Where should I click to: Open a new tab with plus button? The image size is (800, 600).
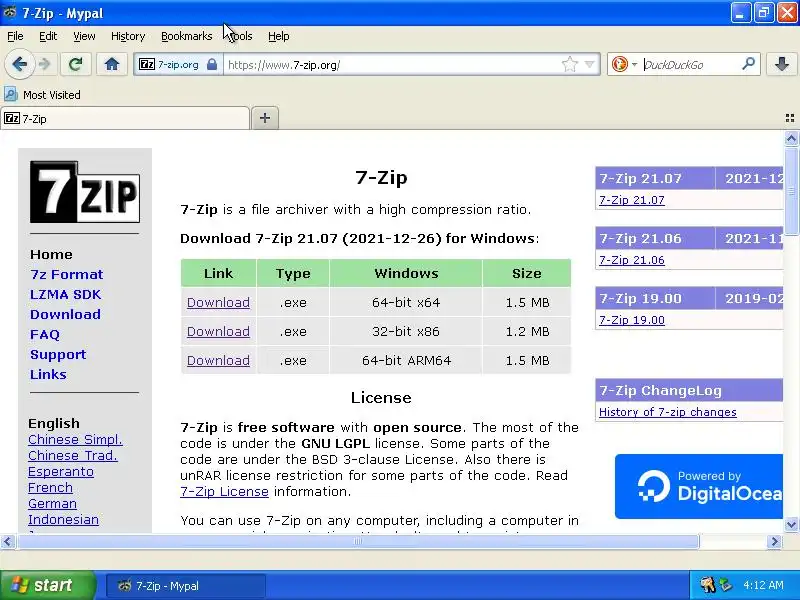pos(265,118)
